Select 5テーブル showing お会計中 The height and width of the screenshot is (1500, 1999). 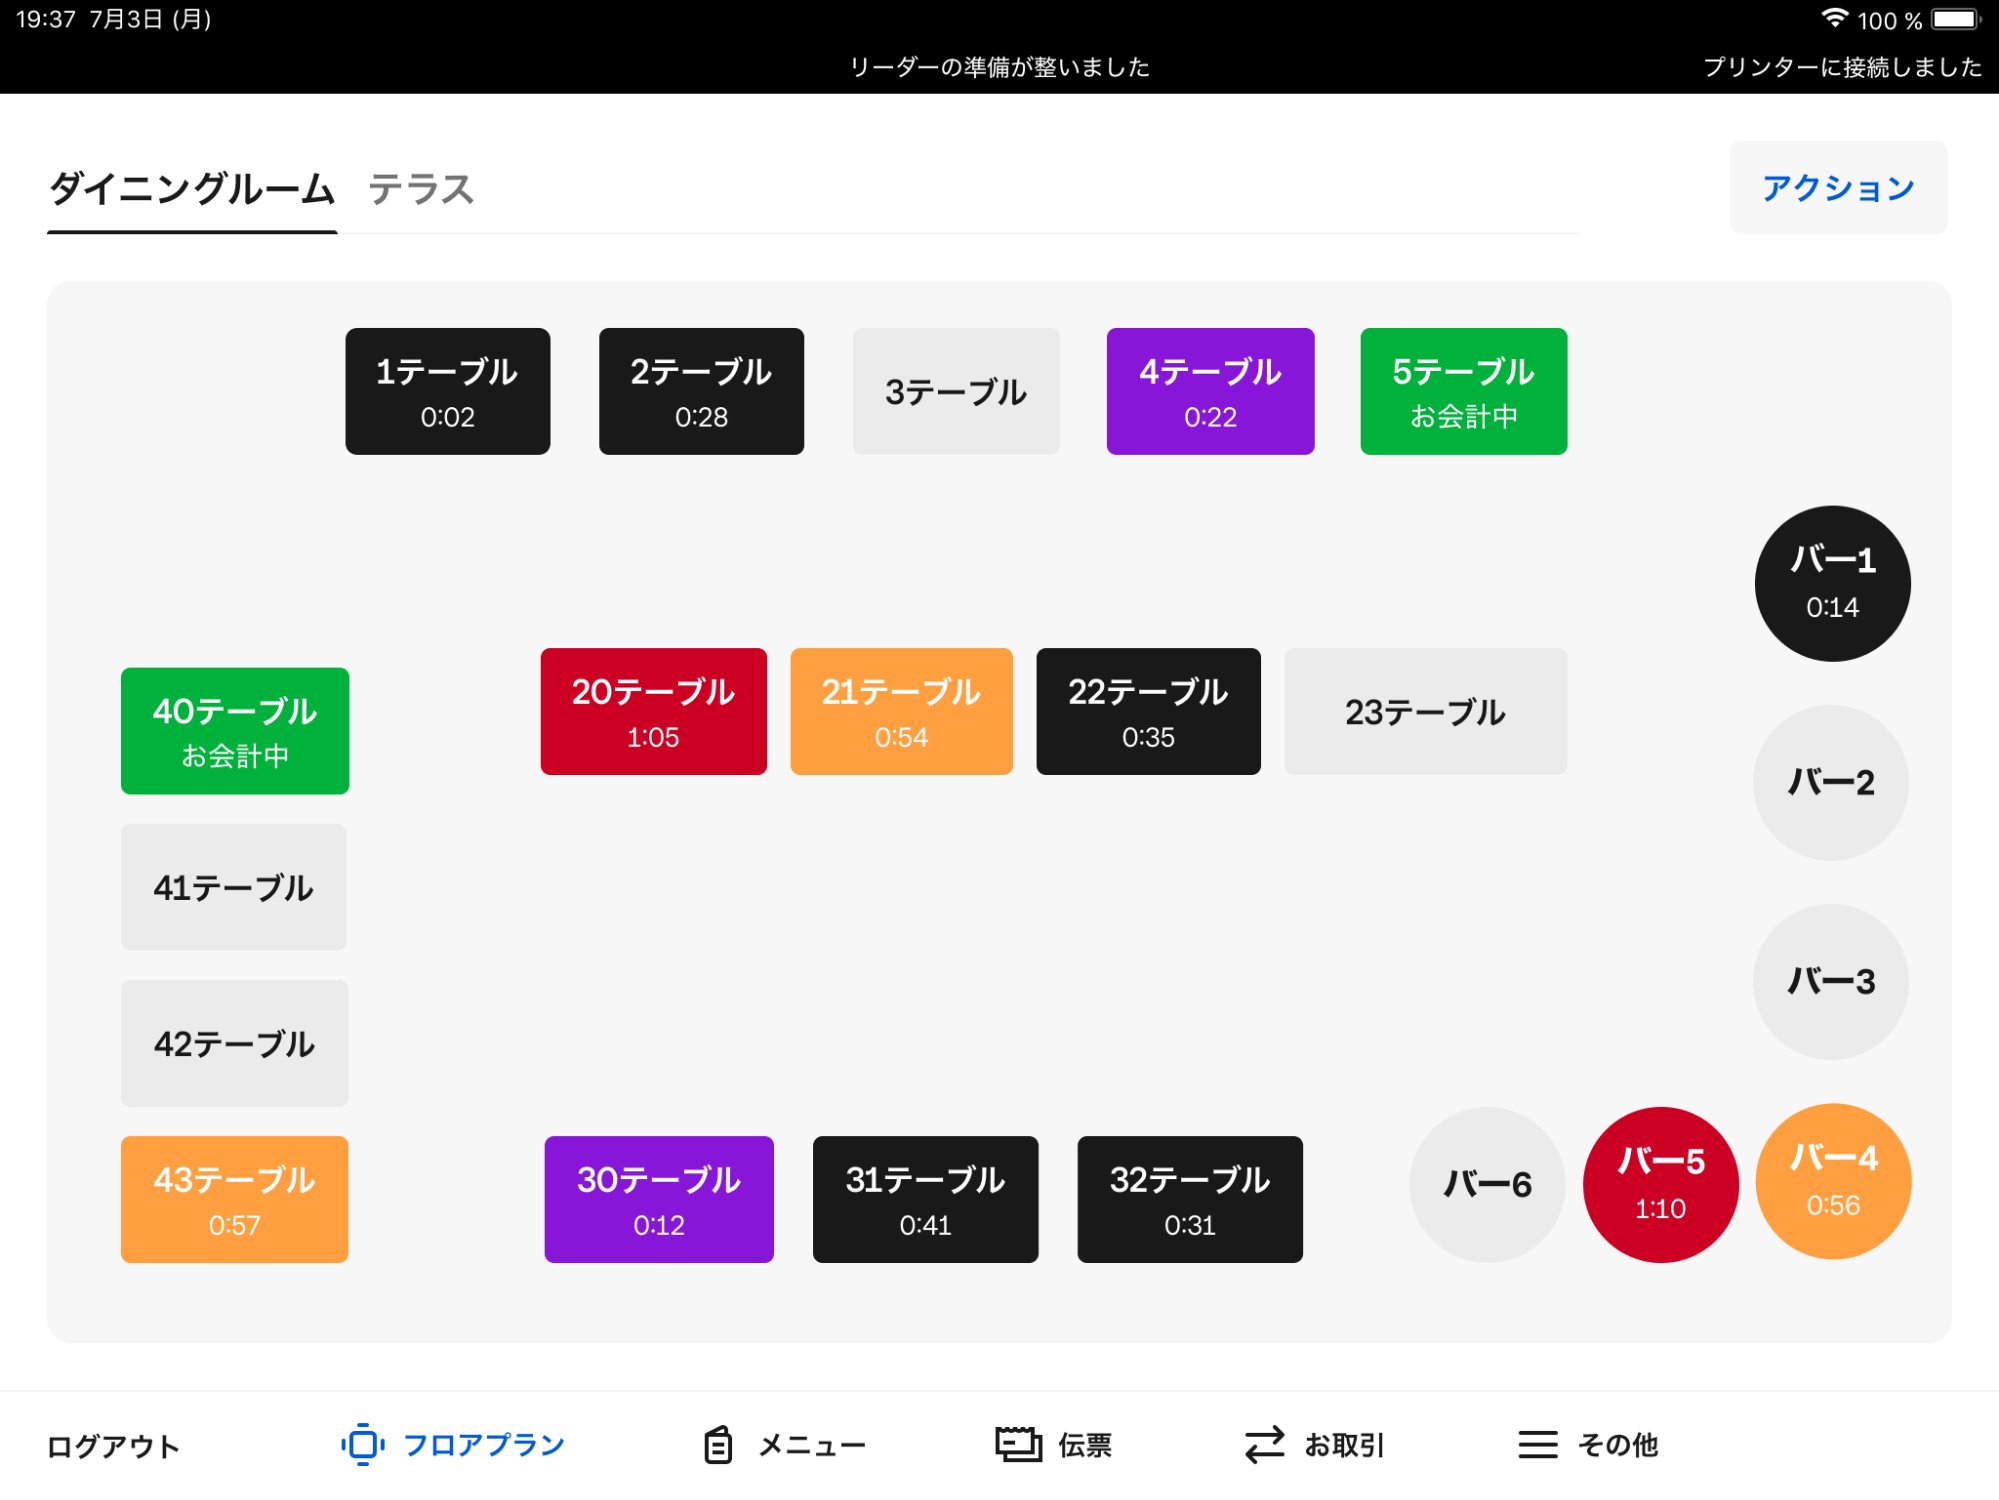(x=1463, y=391)
